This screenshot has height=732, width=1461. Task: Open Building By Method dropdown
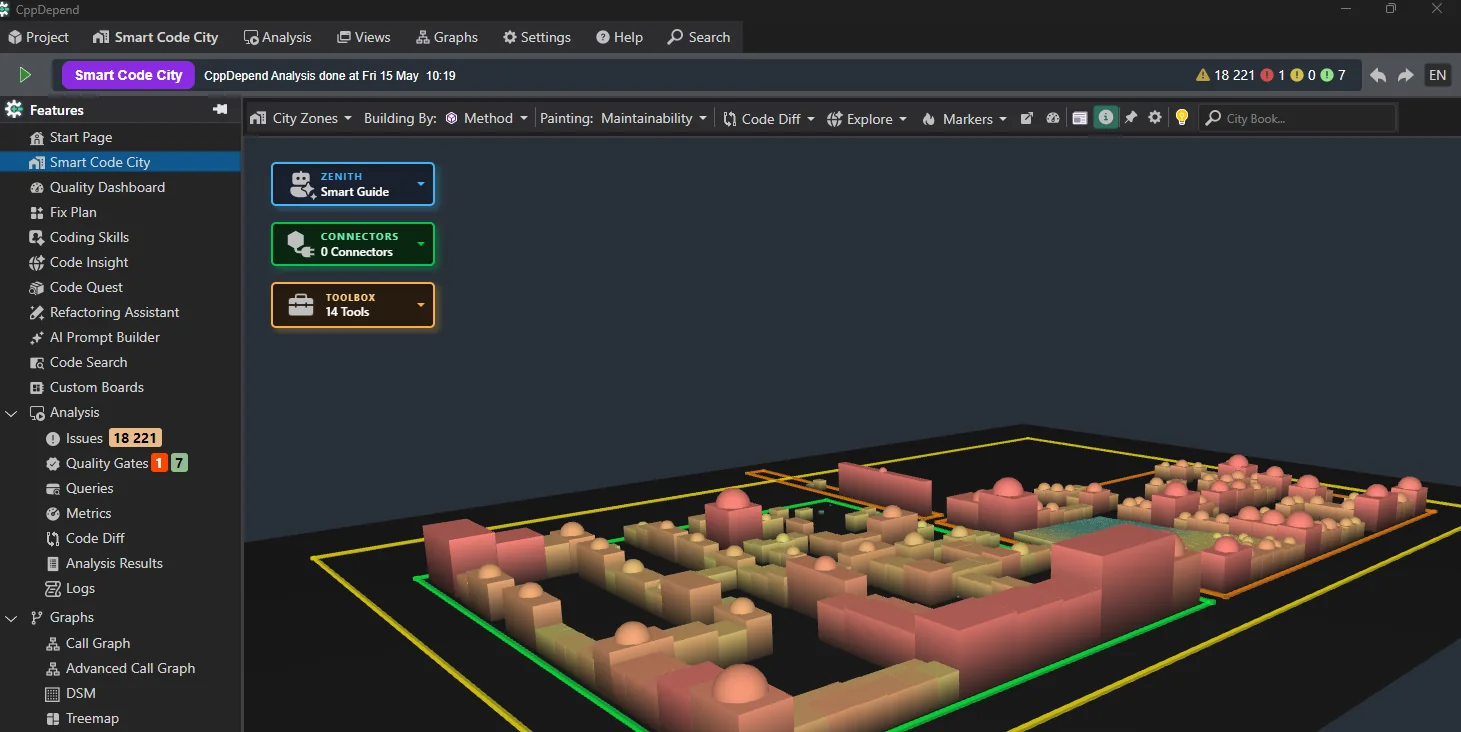tap(486, 118)
